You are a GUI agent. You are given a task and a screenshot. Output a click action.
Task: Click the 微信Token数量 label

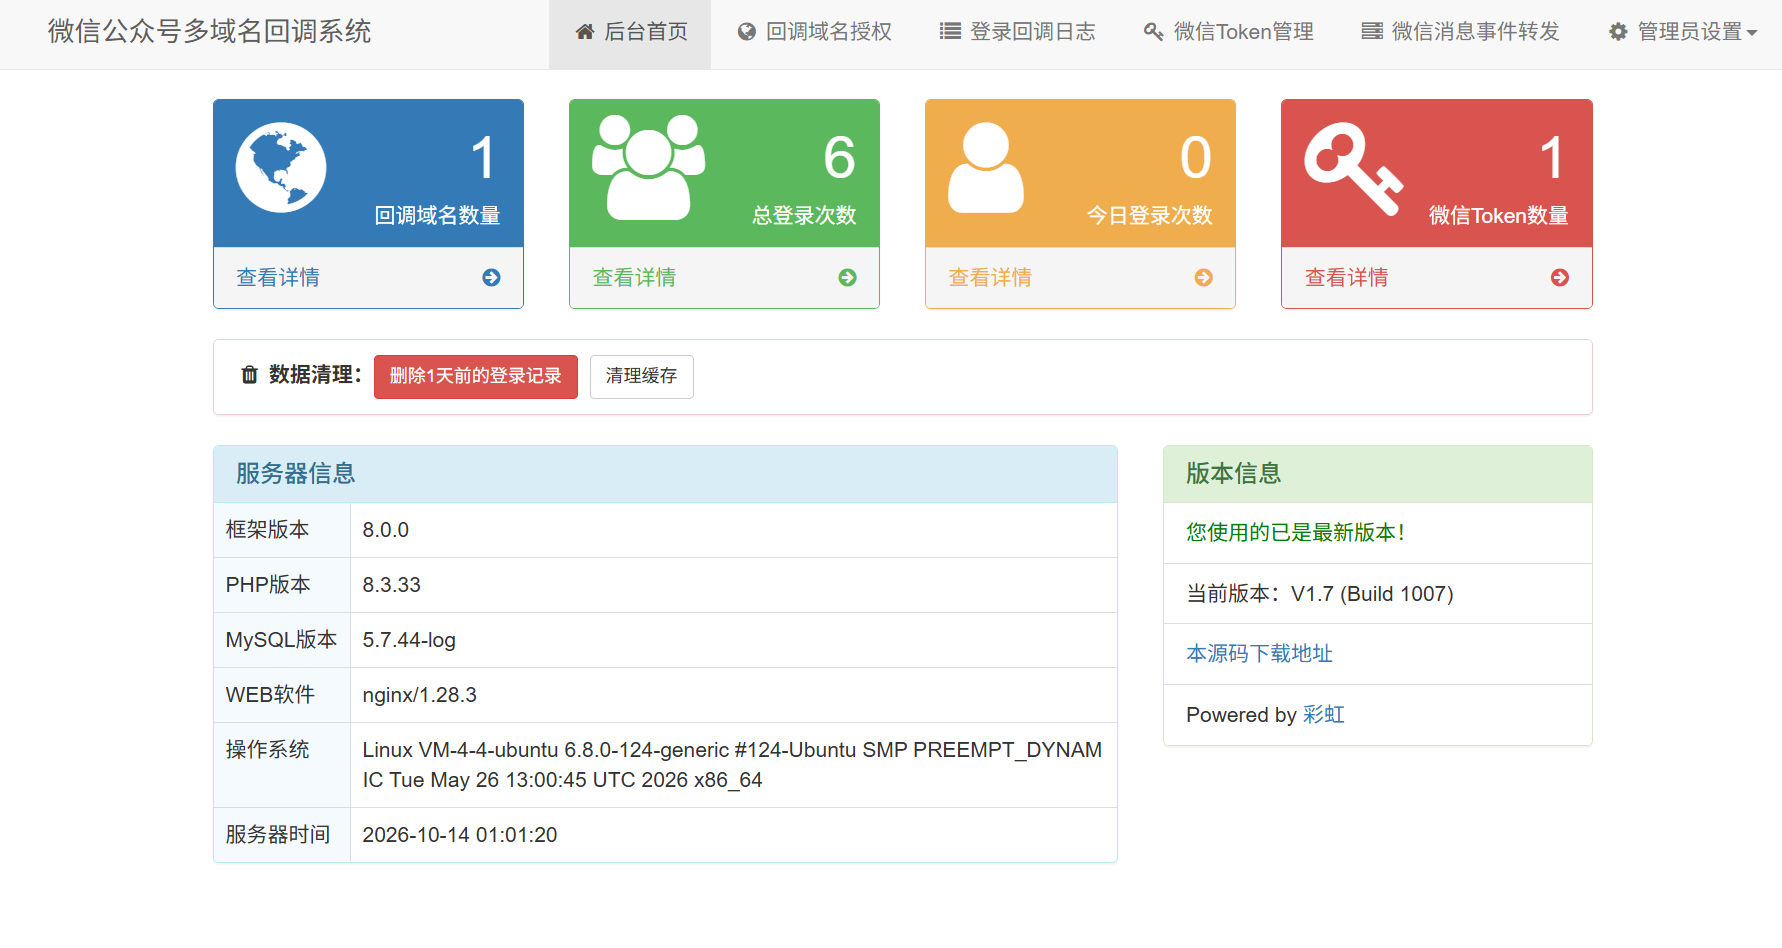click(x=1498, y=215)
